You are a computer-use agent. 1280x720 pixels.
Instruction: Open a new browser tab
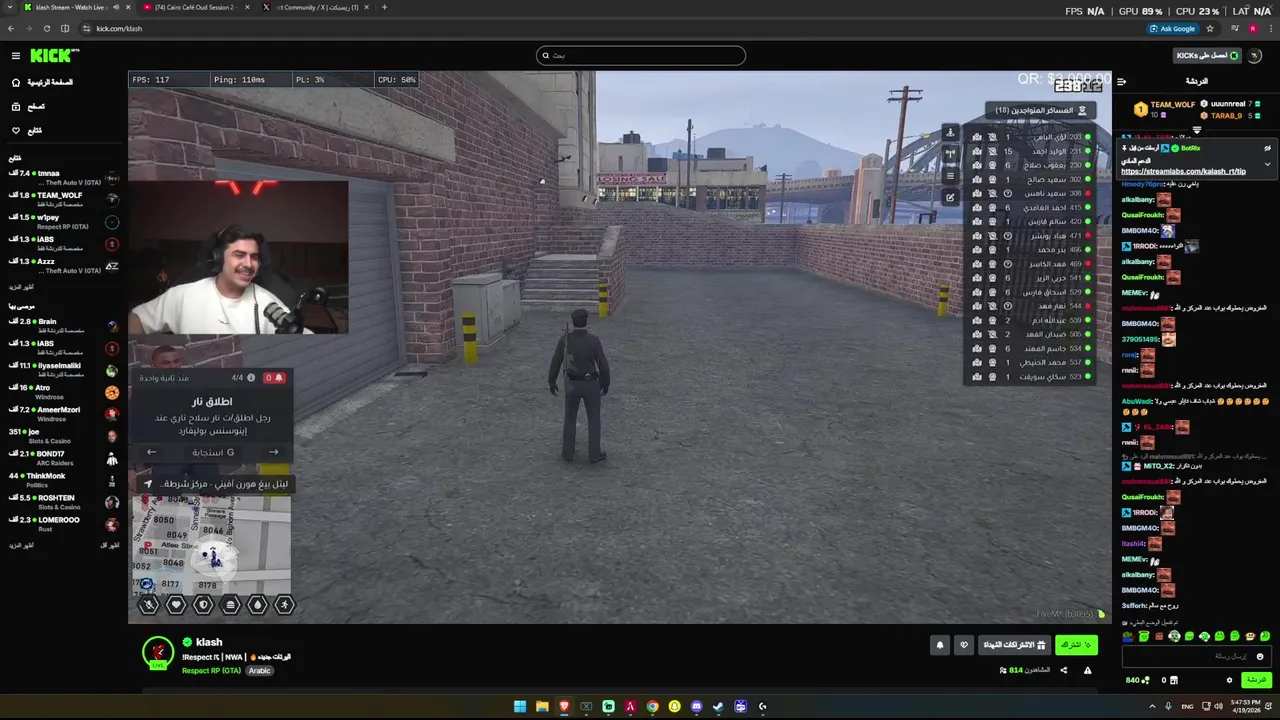pyautogui.click(x=384, y=7)
